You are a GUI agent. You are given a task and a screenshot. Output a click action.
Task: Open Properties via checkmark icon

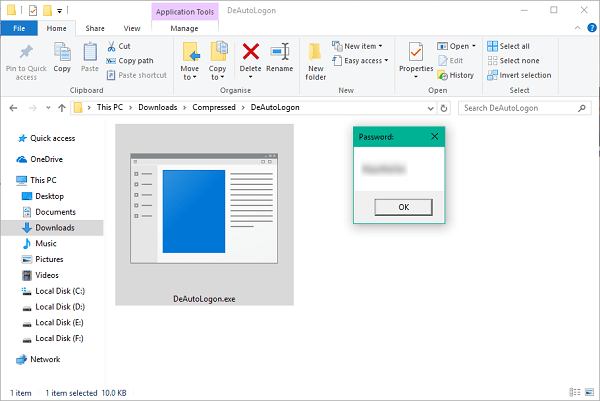click(416, 52)
